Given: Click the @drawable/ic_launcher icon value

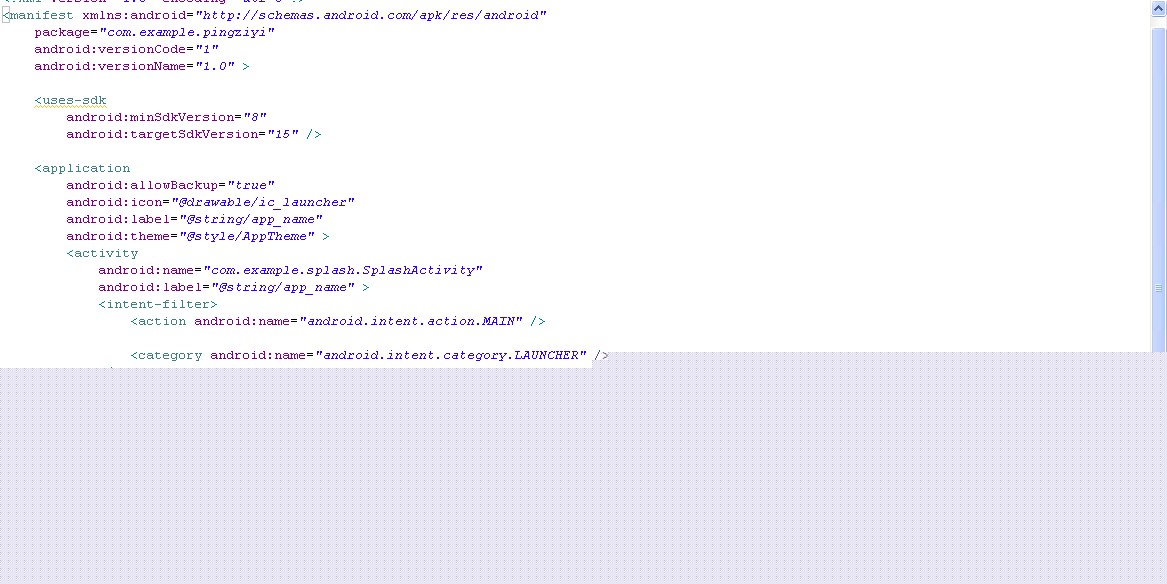Looking at the screenshot, I should tap(263, 202).
